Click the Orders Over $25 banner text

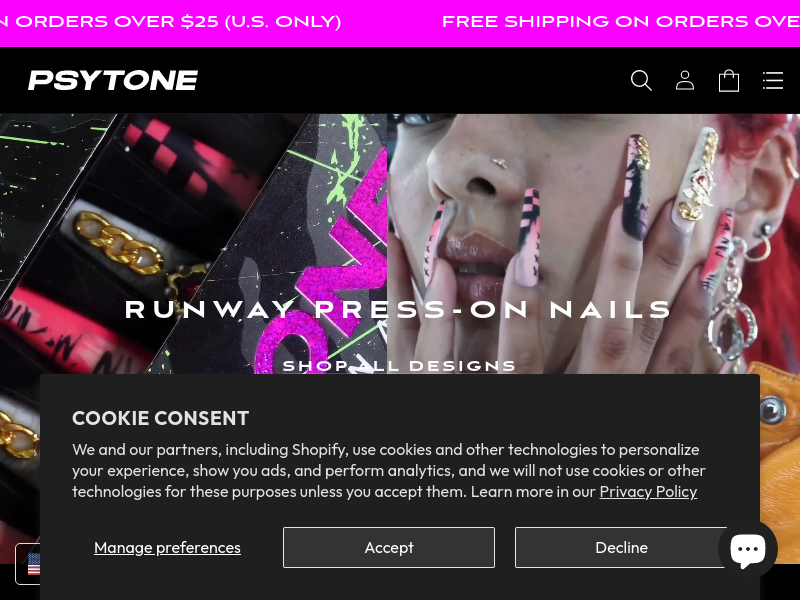[x=170, y=22]
